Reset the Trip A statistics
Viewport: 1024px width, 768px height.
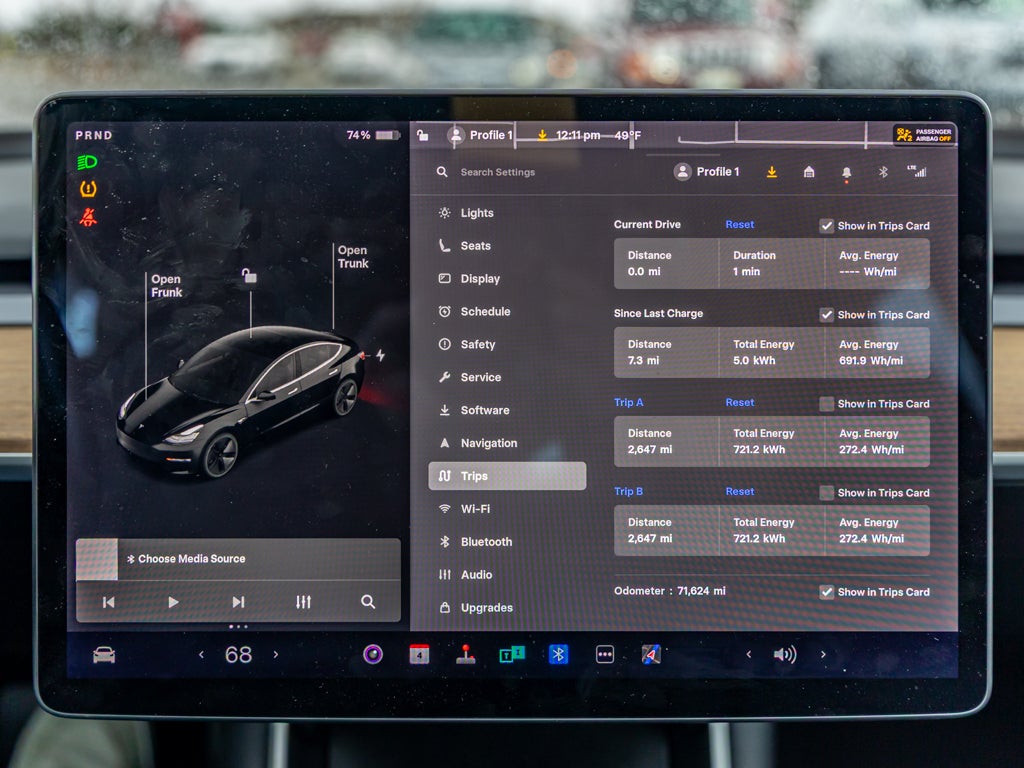pyautogui.click(x=739, y=402)
